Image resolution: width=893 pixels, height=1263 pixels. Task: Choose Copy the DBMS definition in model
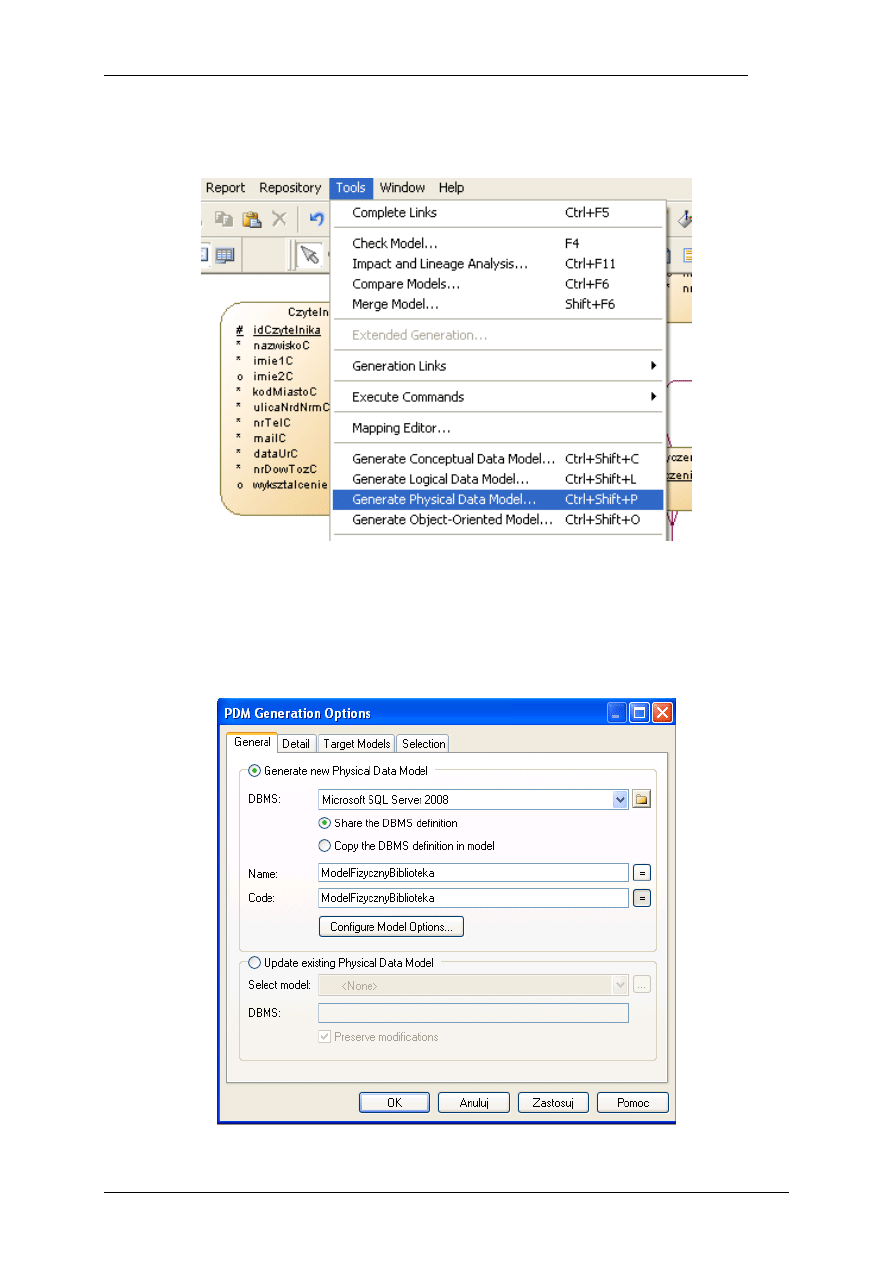(324, 846)
